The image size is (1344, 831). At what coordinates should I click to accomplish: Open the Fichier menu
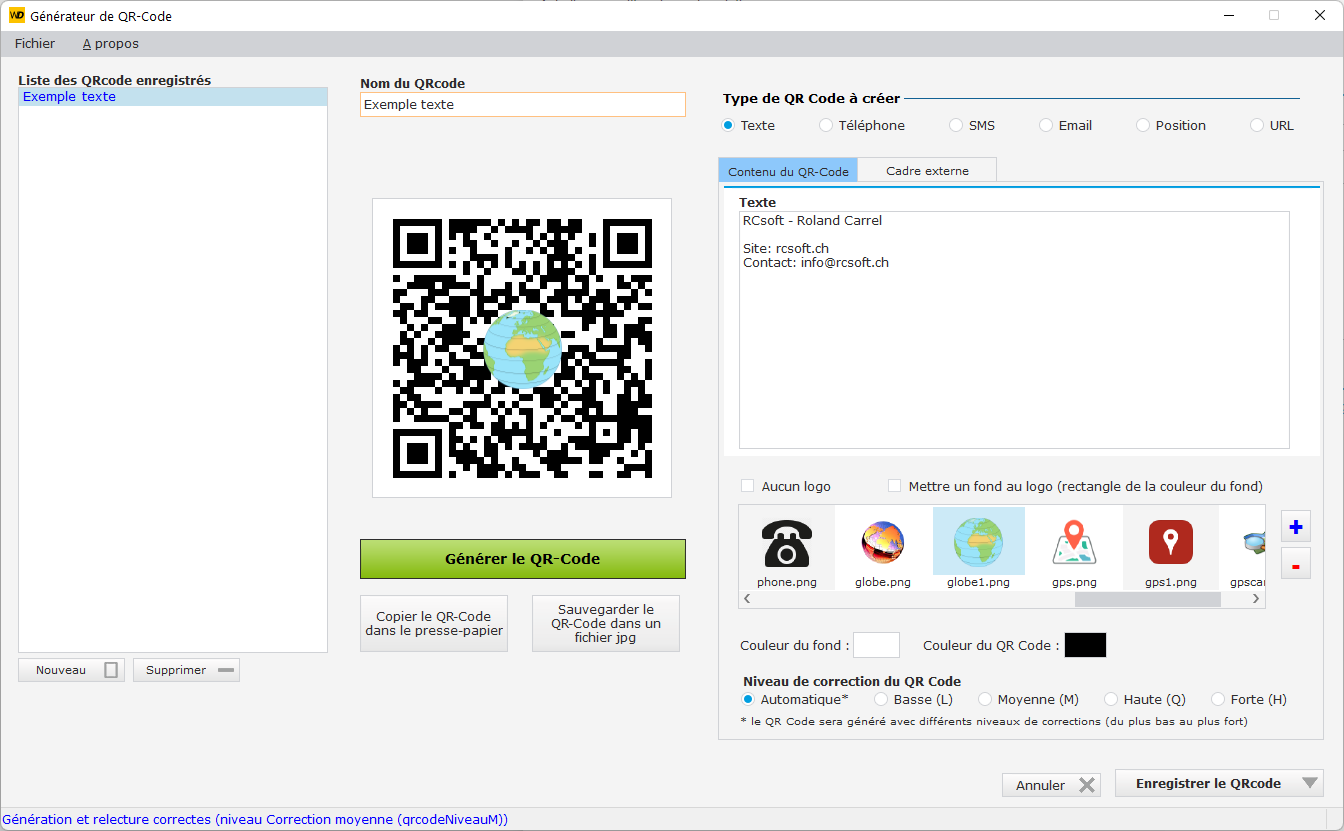pyautogui.click(x=34, y=43)
